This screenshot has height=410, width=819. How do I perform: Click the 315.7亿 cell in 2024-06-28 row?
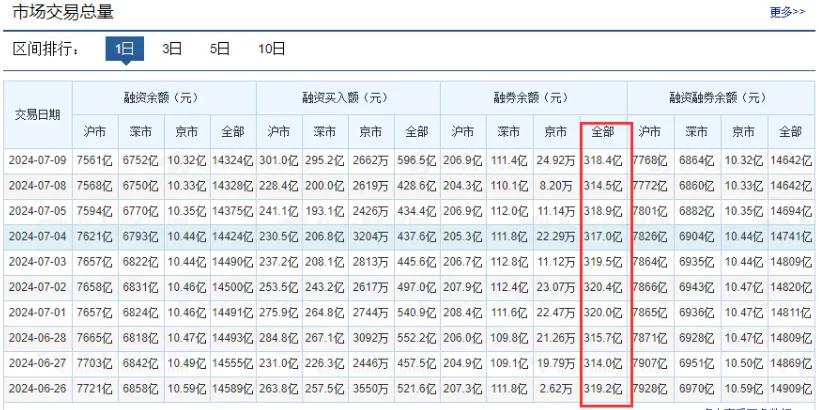tap(603, 338)
